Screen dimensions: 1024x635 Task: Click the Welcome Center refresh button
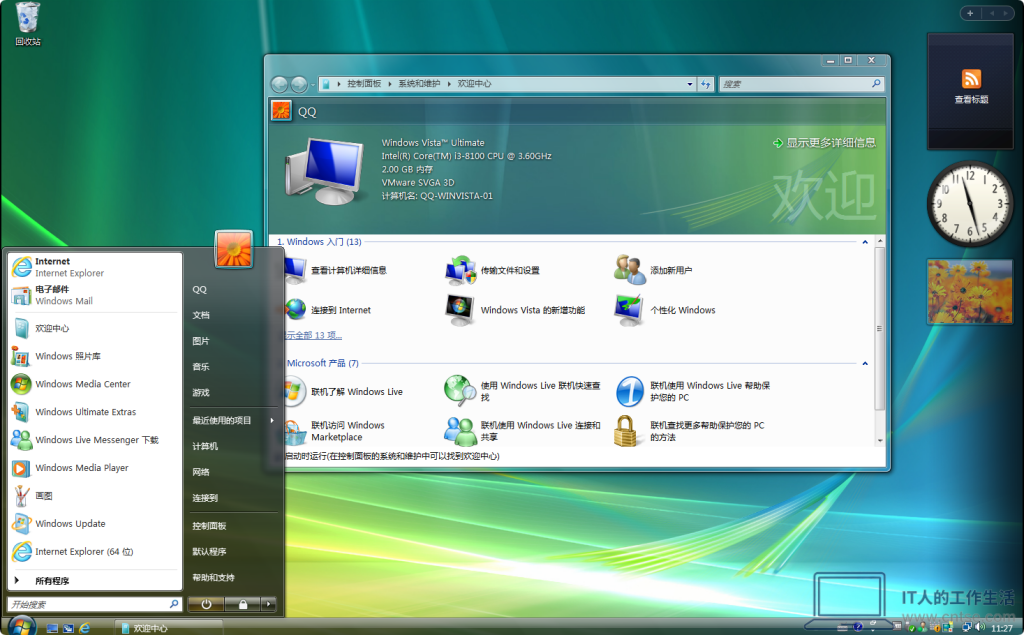point(705,84)
